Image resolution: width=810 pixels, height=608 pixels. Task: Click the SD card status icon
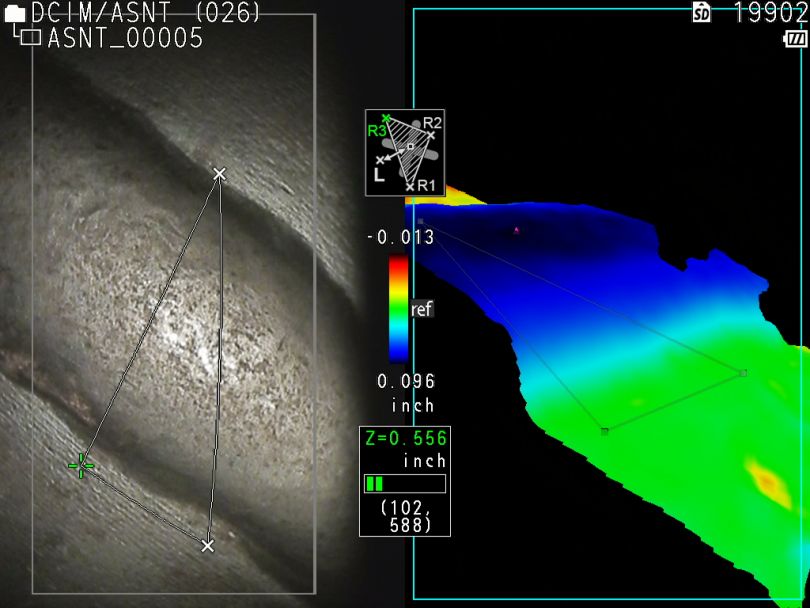702,13
